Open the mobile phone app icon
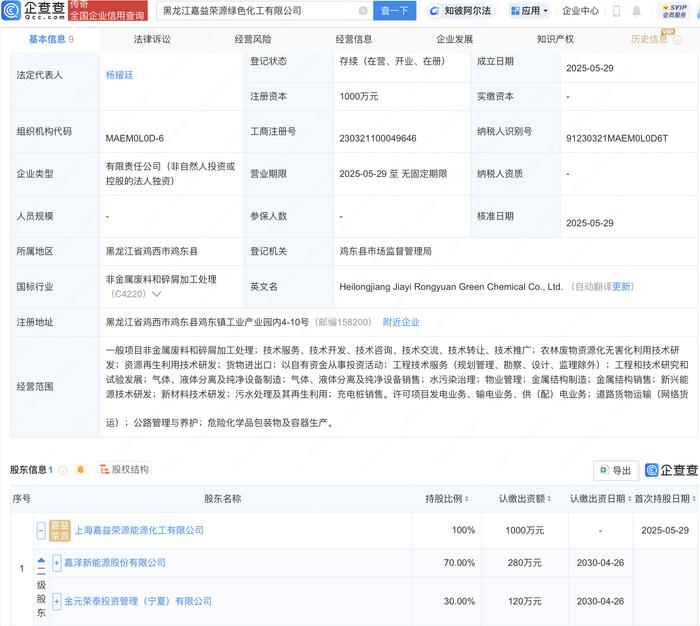700x626 pixels. pyautogui.click(x=616, y=11)
